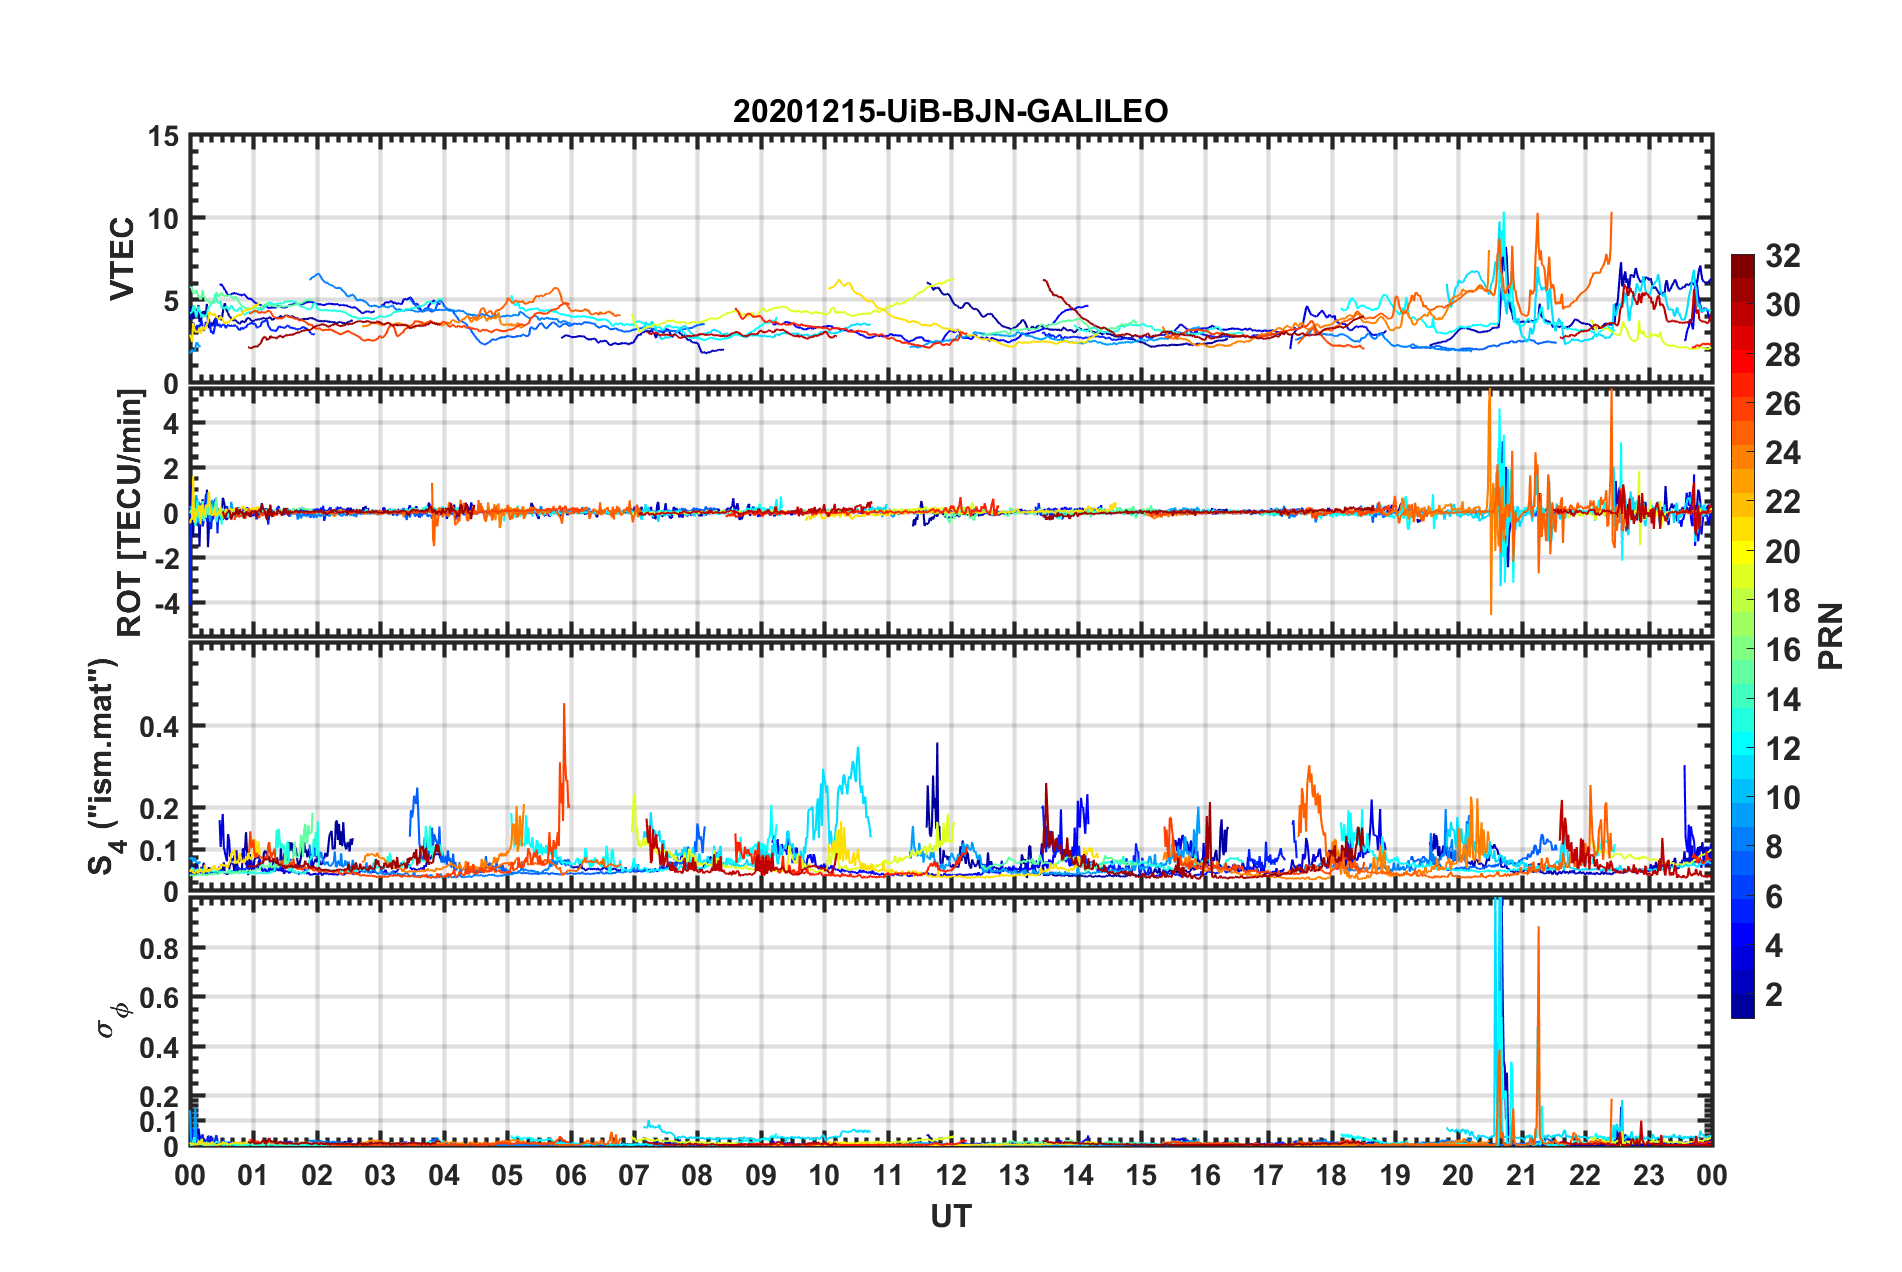Click colorbar tick value 2

[1773, 995]
